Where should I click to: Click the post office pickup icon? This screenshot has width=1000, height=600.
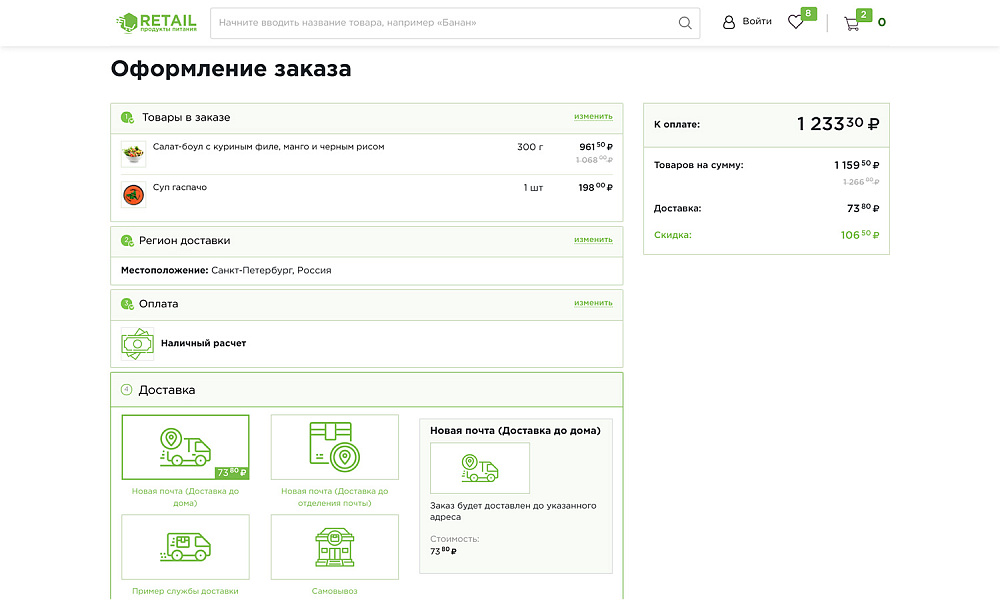pyautogui.click(x=334, y=446)
